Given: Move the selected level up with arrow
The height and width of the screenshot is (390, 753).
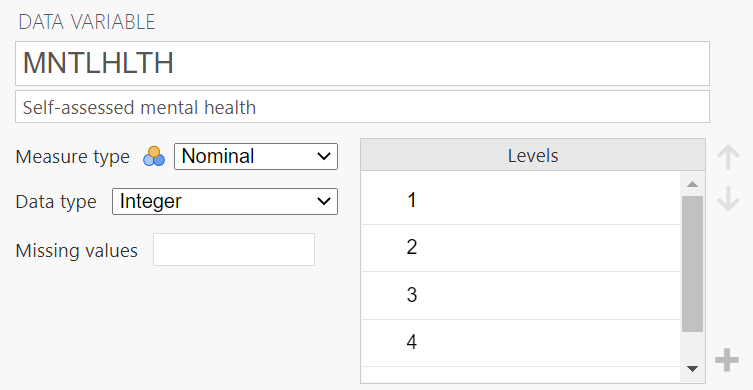Looking at the screenshot, I should [728, 158].
